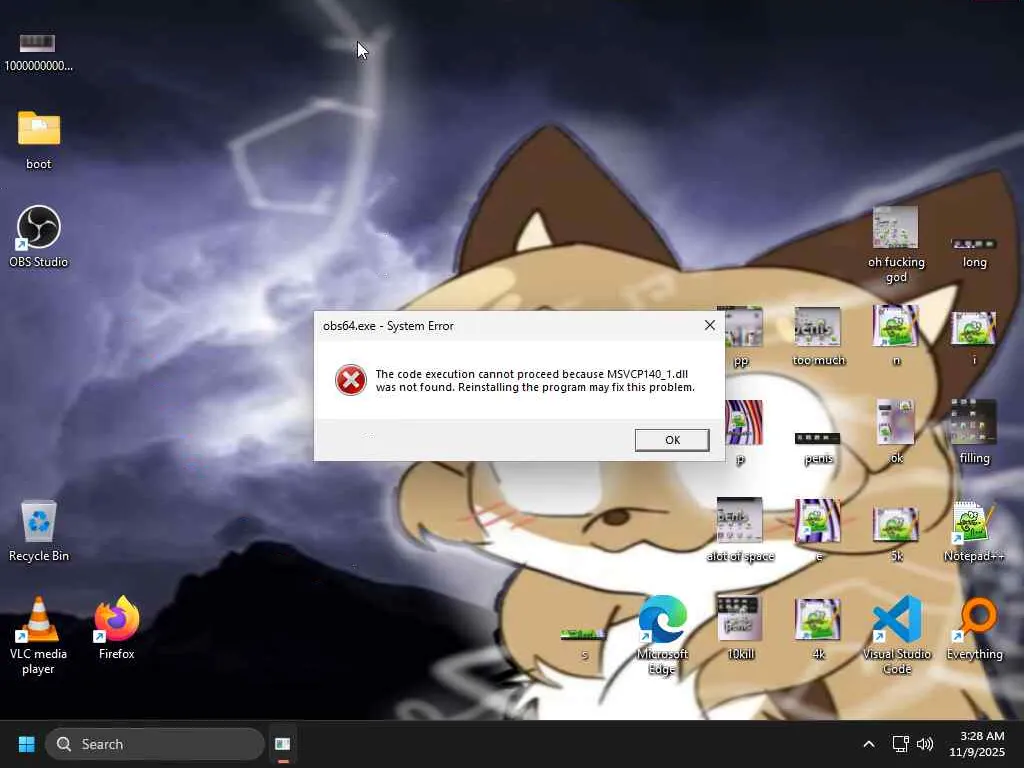Expand the hidden system tray icons

point(869,744)
